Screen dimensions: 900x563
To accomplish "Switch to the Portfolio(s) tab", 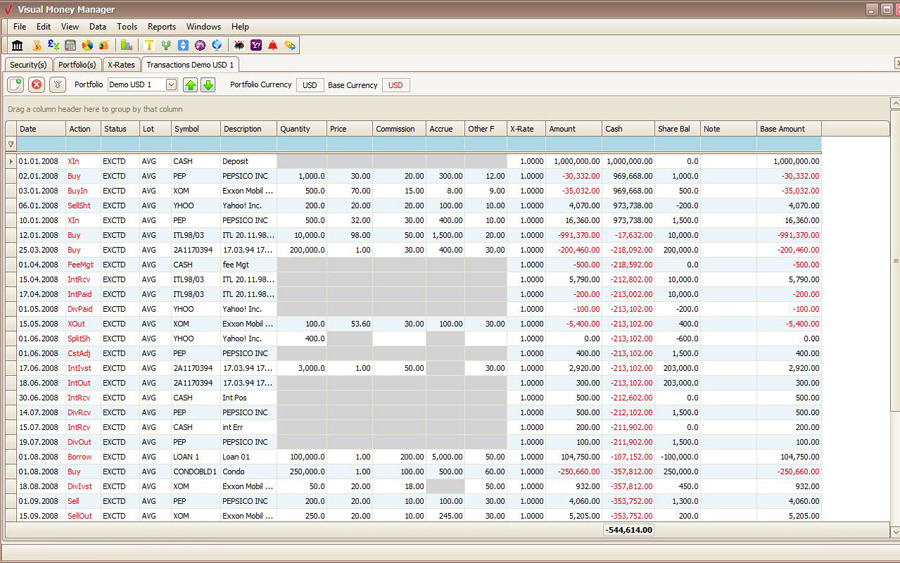I will click(x=77, y=65).
